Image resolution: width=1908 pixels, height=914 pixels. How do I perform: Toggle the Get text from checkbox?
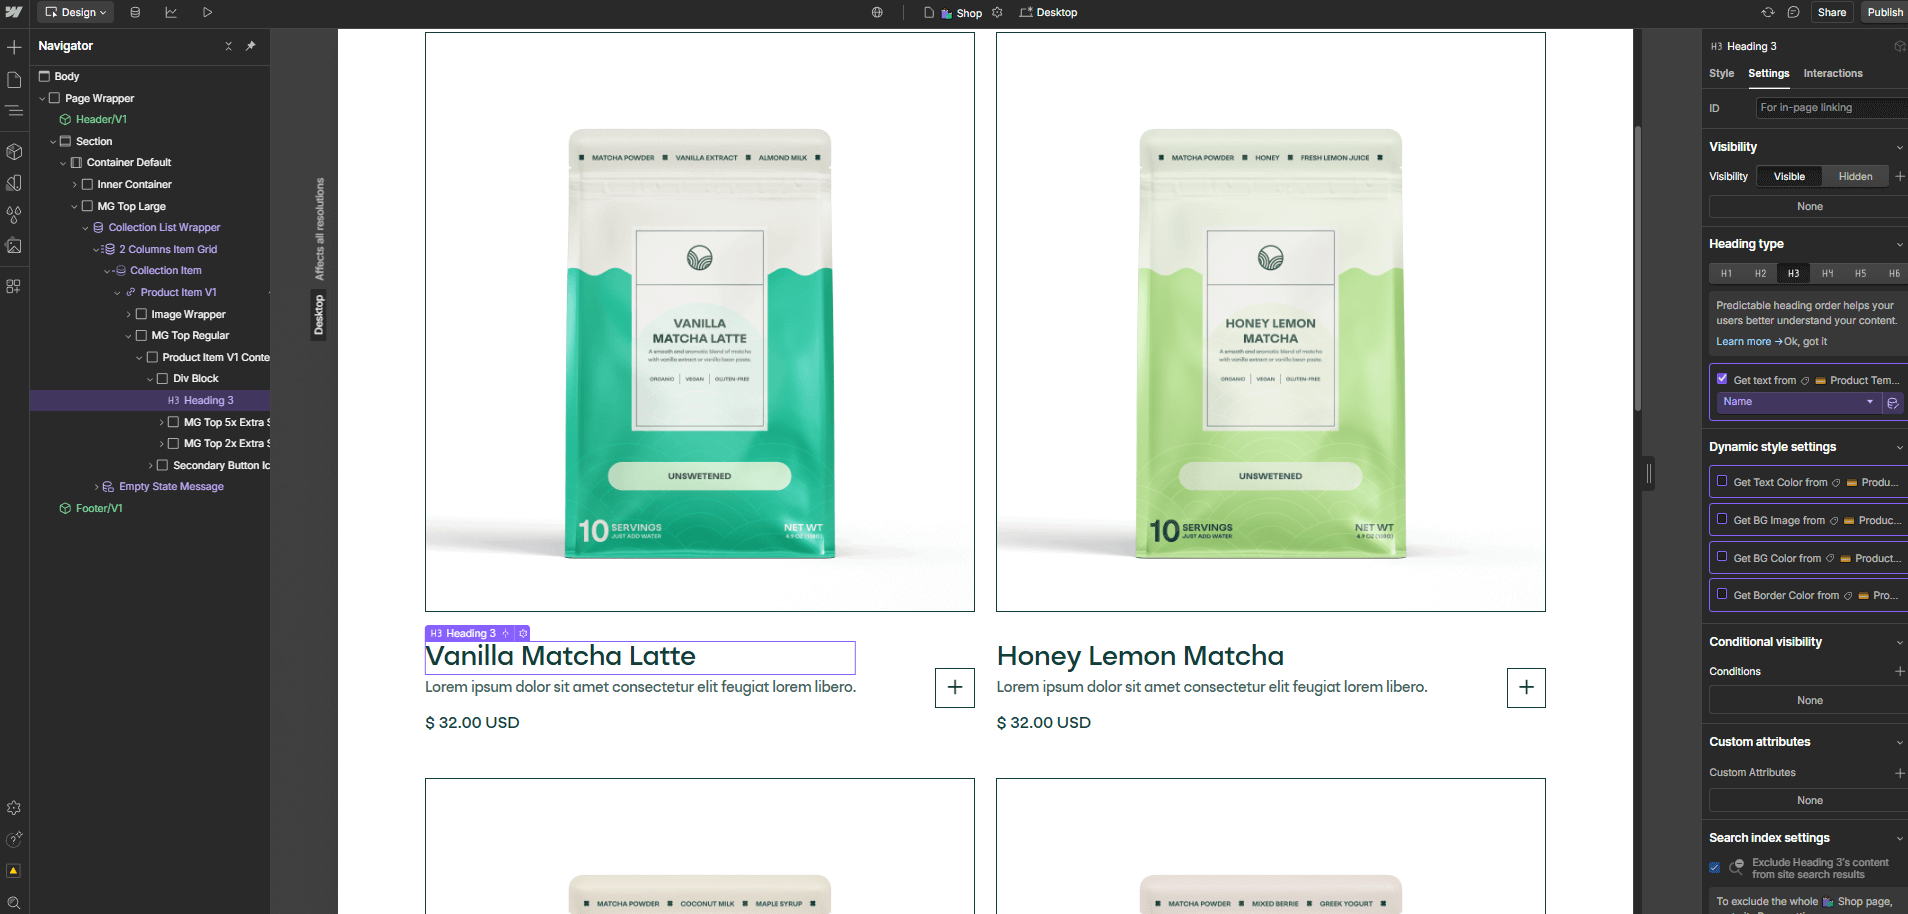pyautogui.click(x=1722, y=379)
